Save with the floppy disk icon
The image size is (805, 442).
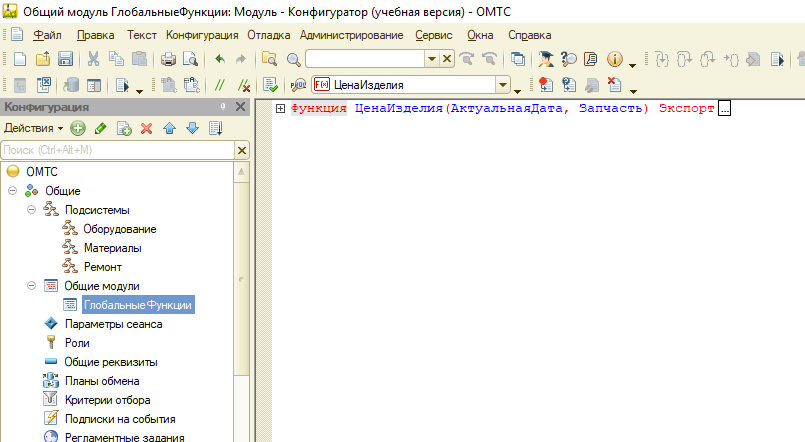[65, 59]
